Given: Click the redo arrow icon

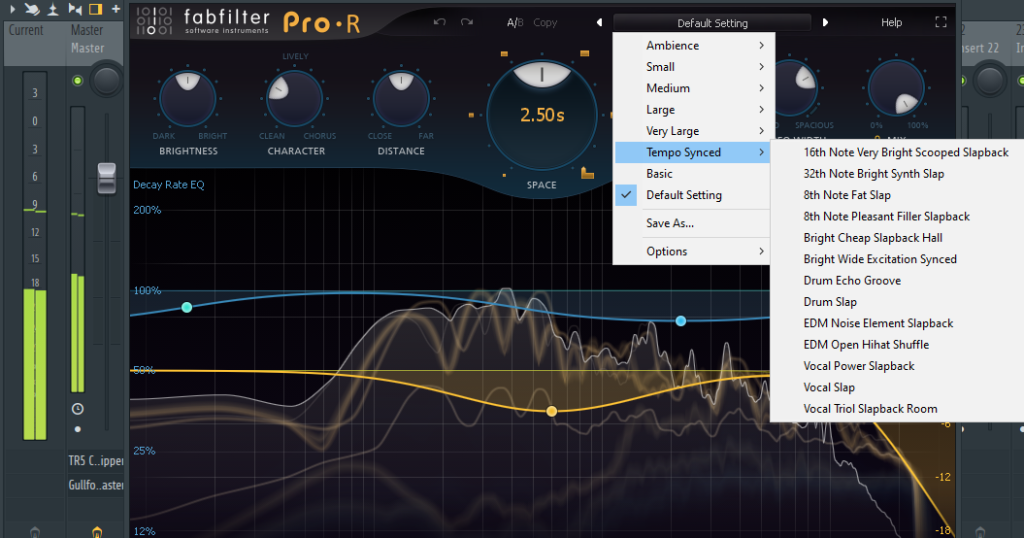Looking at the screenshot, I should (466, 22).
